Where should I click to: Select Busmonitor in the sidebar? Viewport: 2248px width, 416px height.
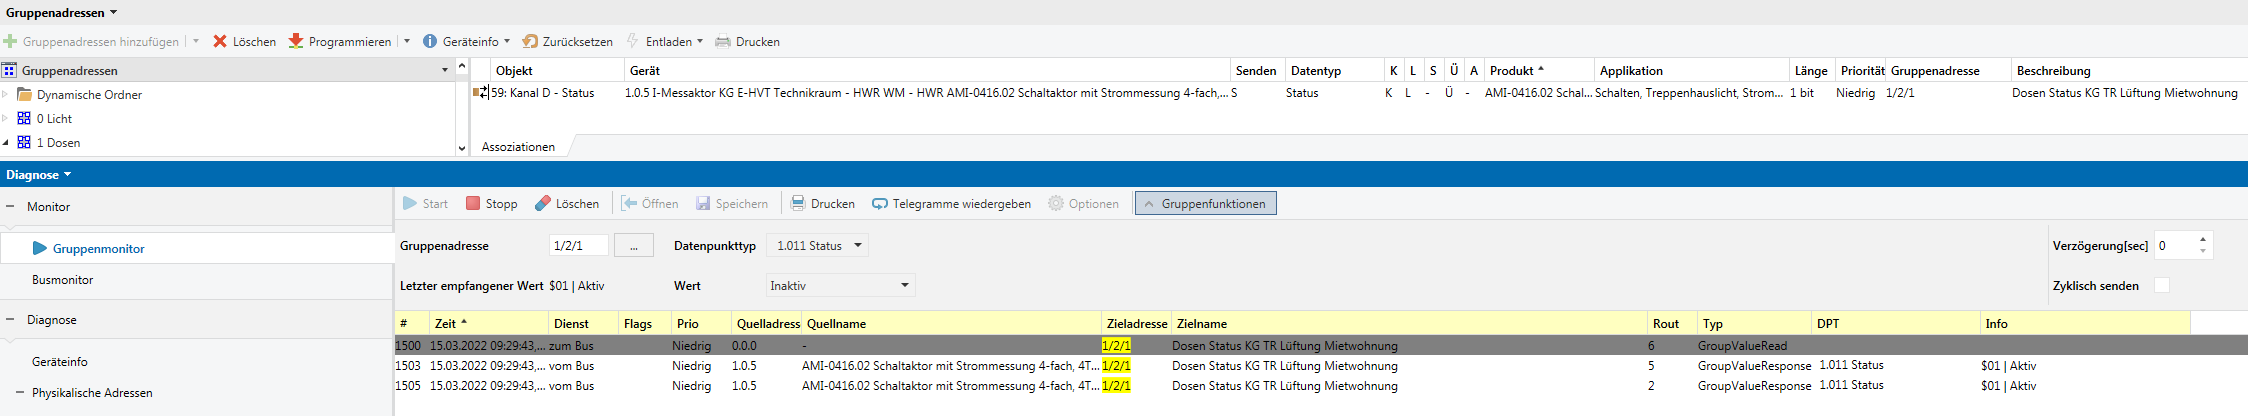coord(62,280)
